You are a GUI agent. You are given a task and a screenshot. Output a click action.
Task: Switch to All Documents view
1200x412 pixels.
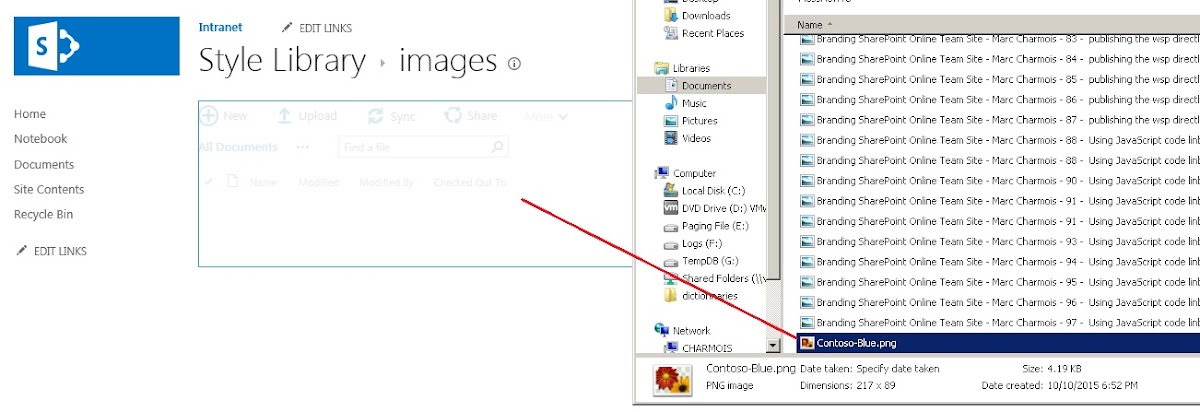(x=238, y=147)
